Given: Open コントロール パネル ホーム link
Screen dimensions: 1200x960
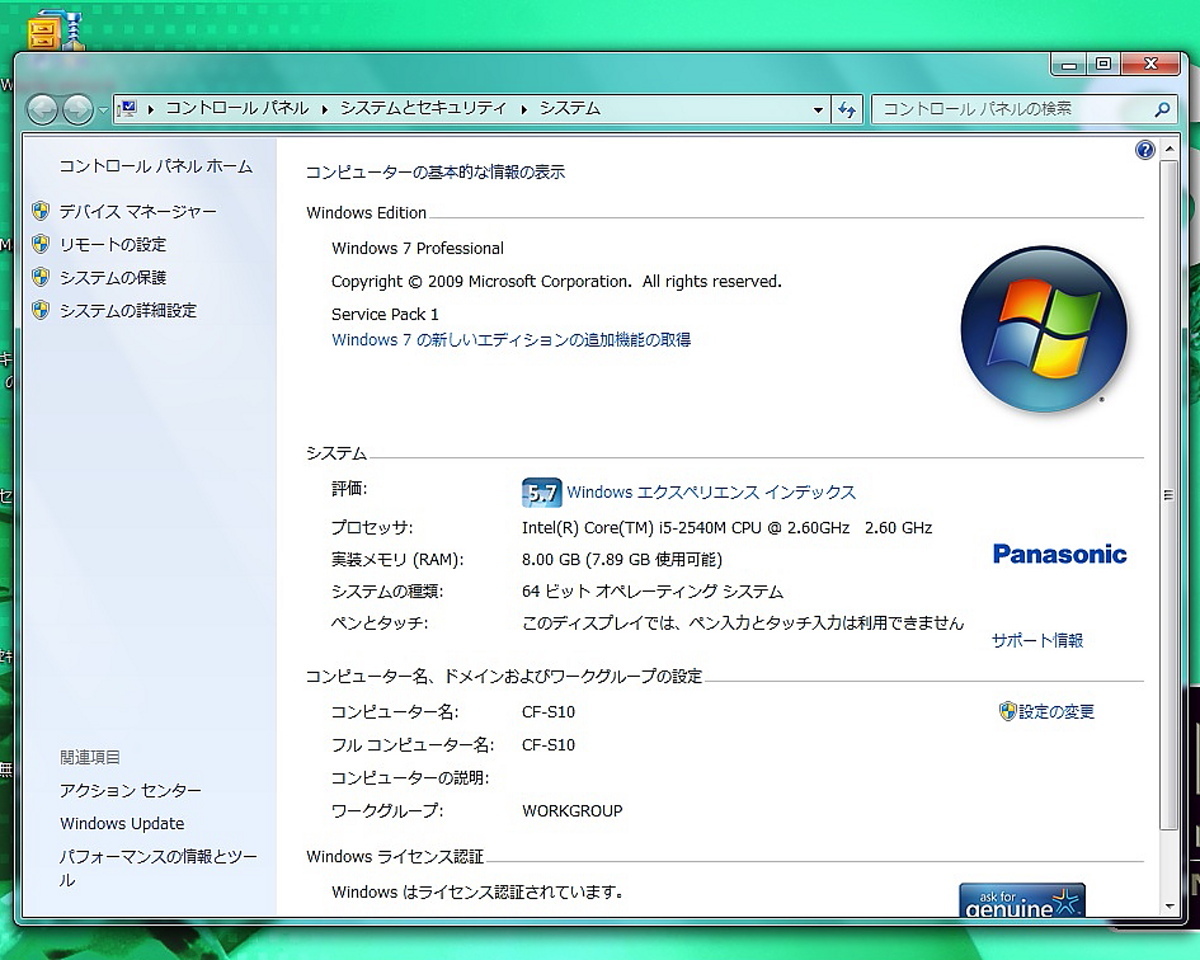Looking at the screenshot, I should [x=156, y=166].
